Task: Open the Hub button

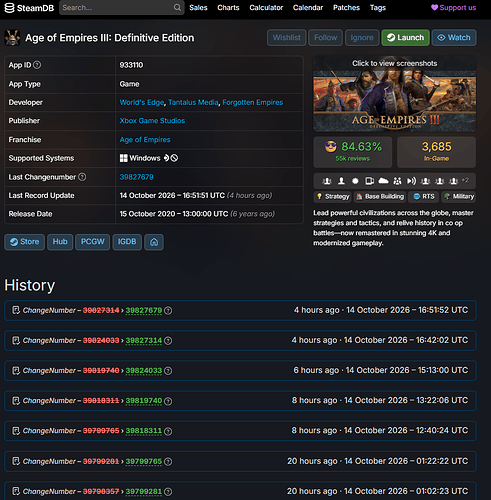Action: (60, 242)
